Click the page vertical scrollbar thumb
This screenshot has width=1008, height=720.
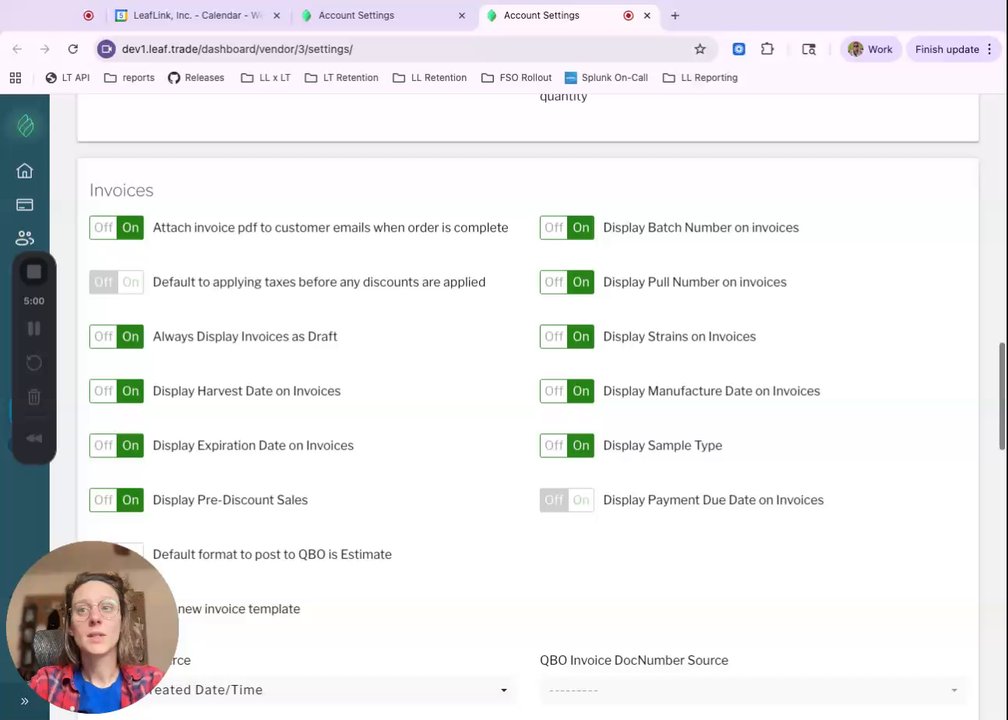tap(1002, 397)
